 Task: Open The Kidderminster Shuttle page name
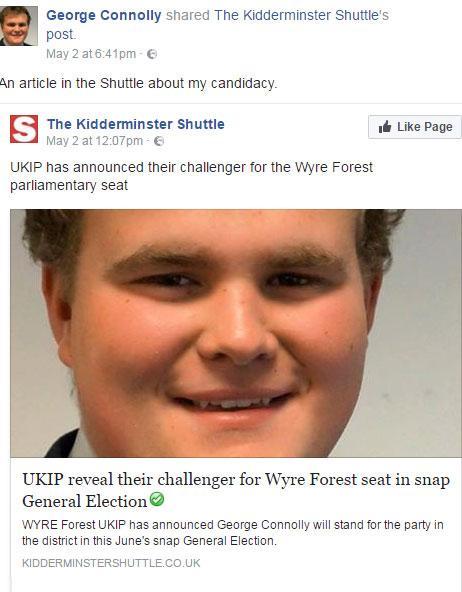136,124
